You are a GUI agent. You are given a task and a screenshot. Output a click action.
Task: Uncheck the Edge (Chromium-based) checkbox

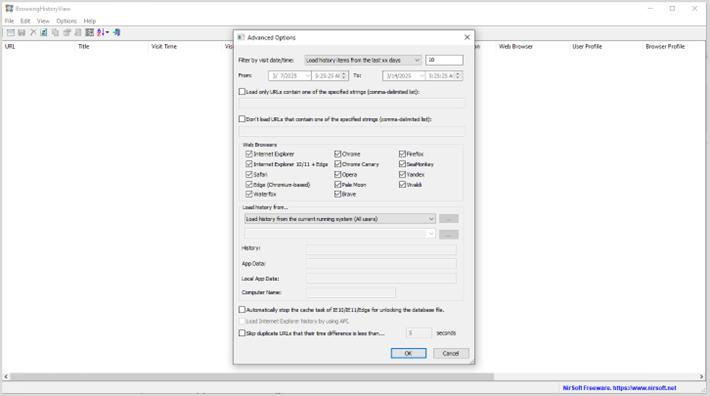click(x=249, y=185)
